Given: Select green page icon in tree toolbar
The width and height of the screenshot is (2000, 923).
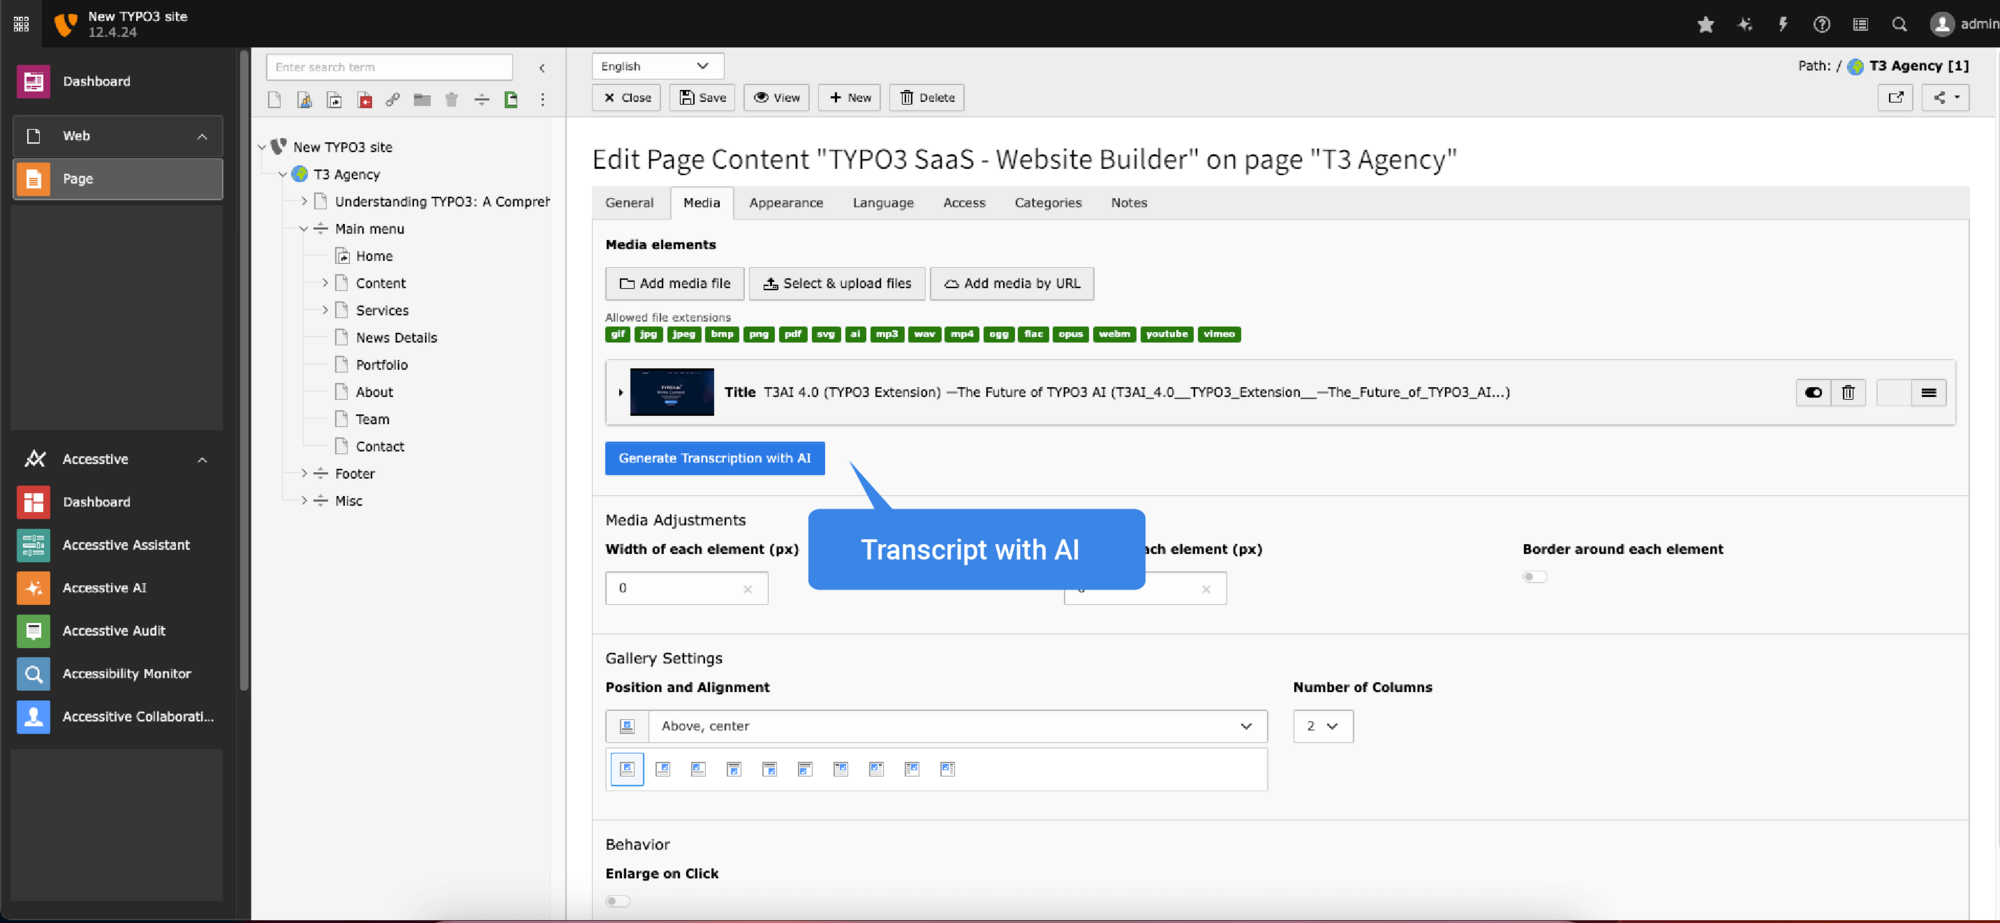Looking at the screenshot, I should coord(511,100).
